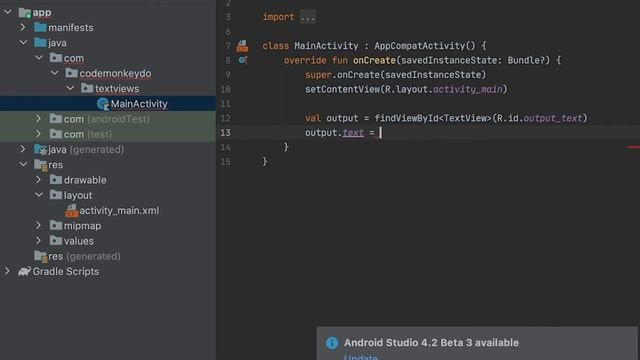Click the Gradle elephant icon
This screenshot has height=360, width=640.
click(24, 271)
